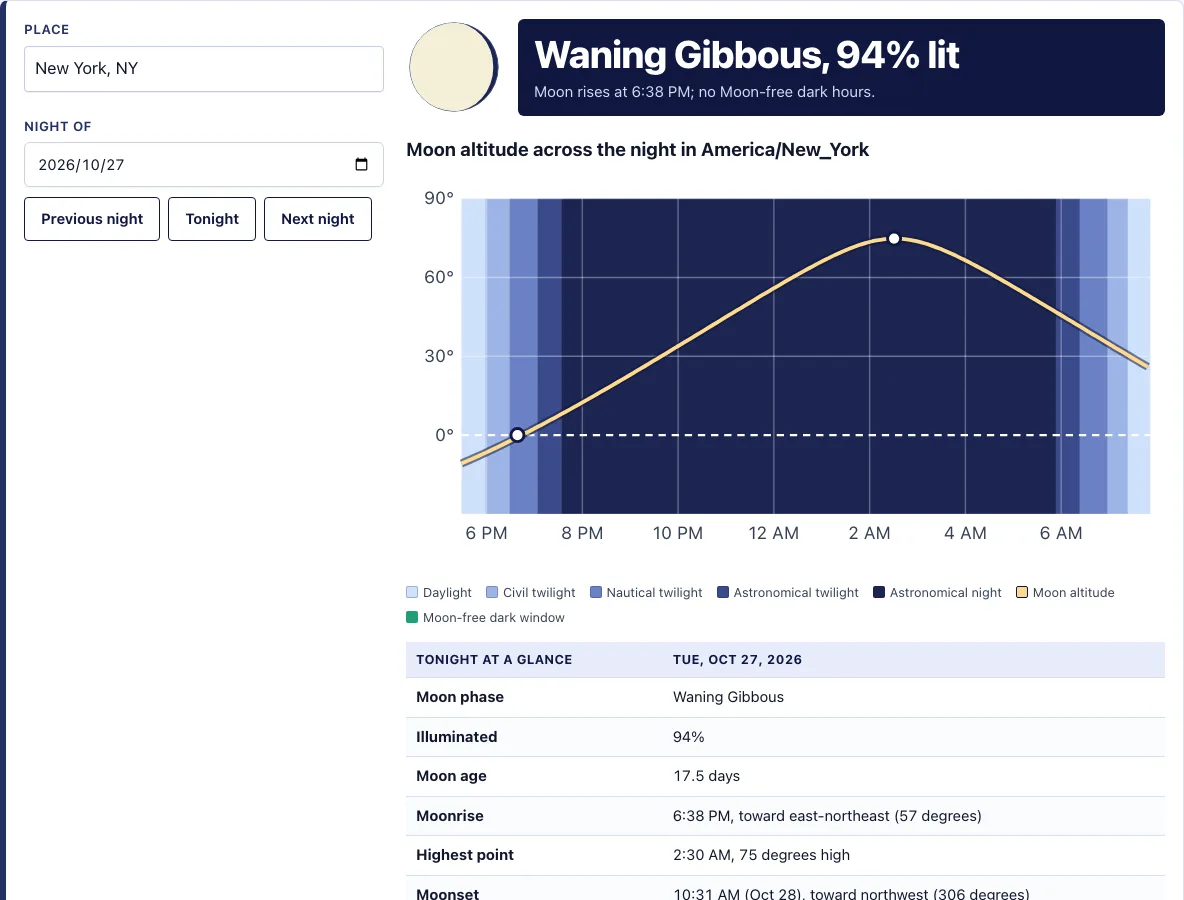Click the Moon-free dark window legend swatch
This screenshot has height=900, width=1184.
point(412,617)
